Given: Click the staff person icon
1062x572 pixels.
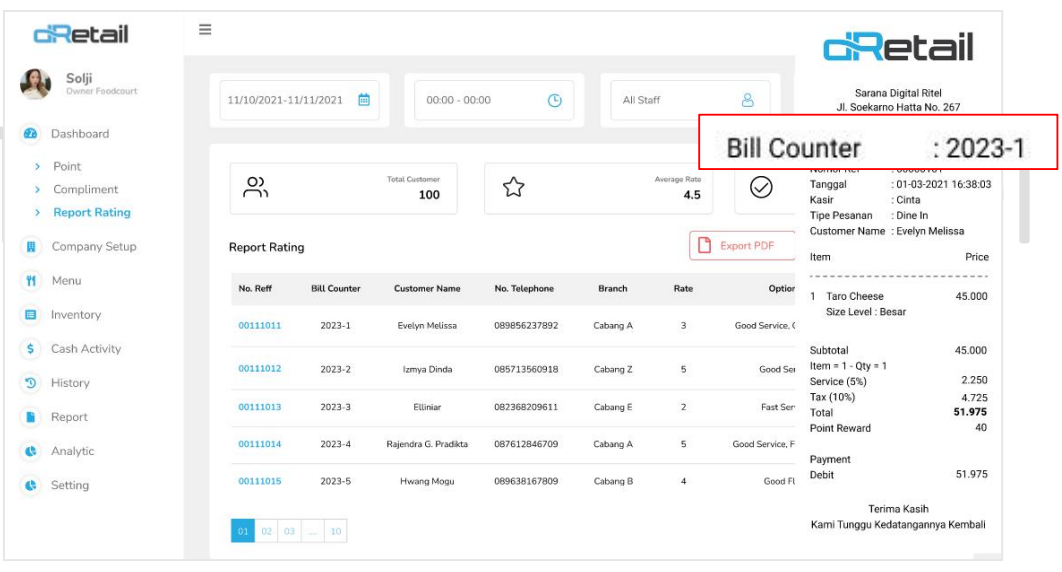Looking at the screenshot, I should [x=746, y=100].
